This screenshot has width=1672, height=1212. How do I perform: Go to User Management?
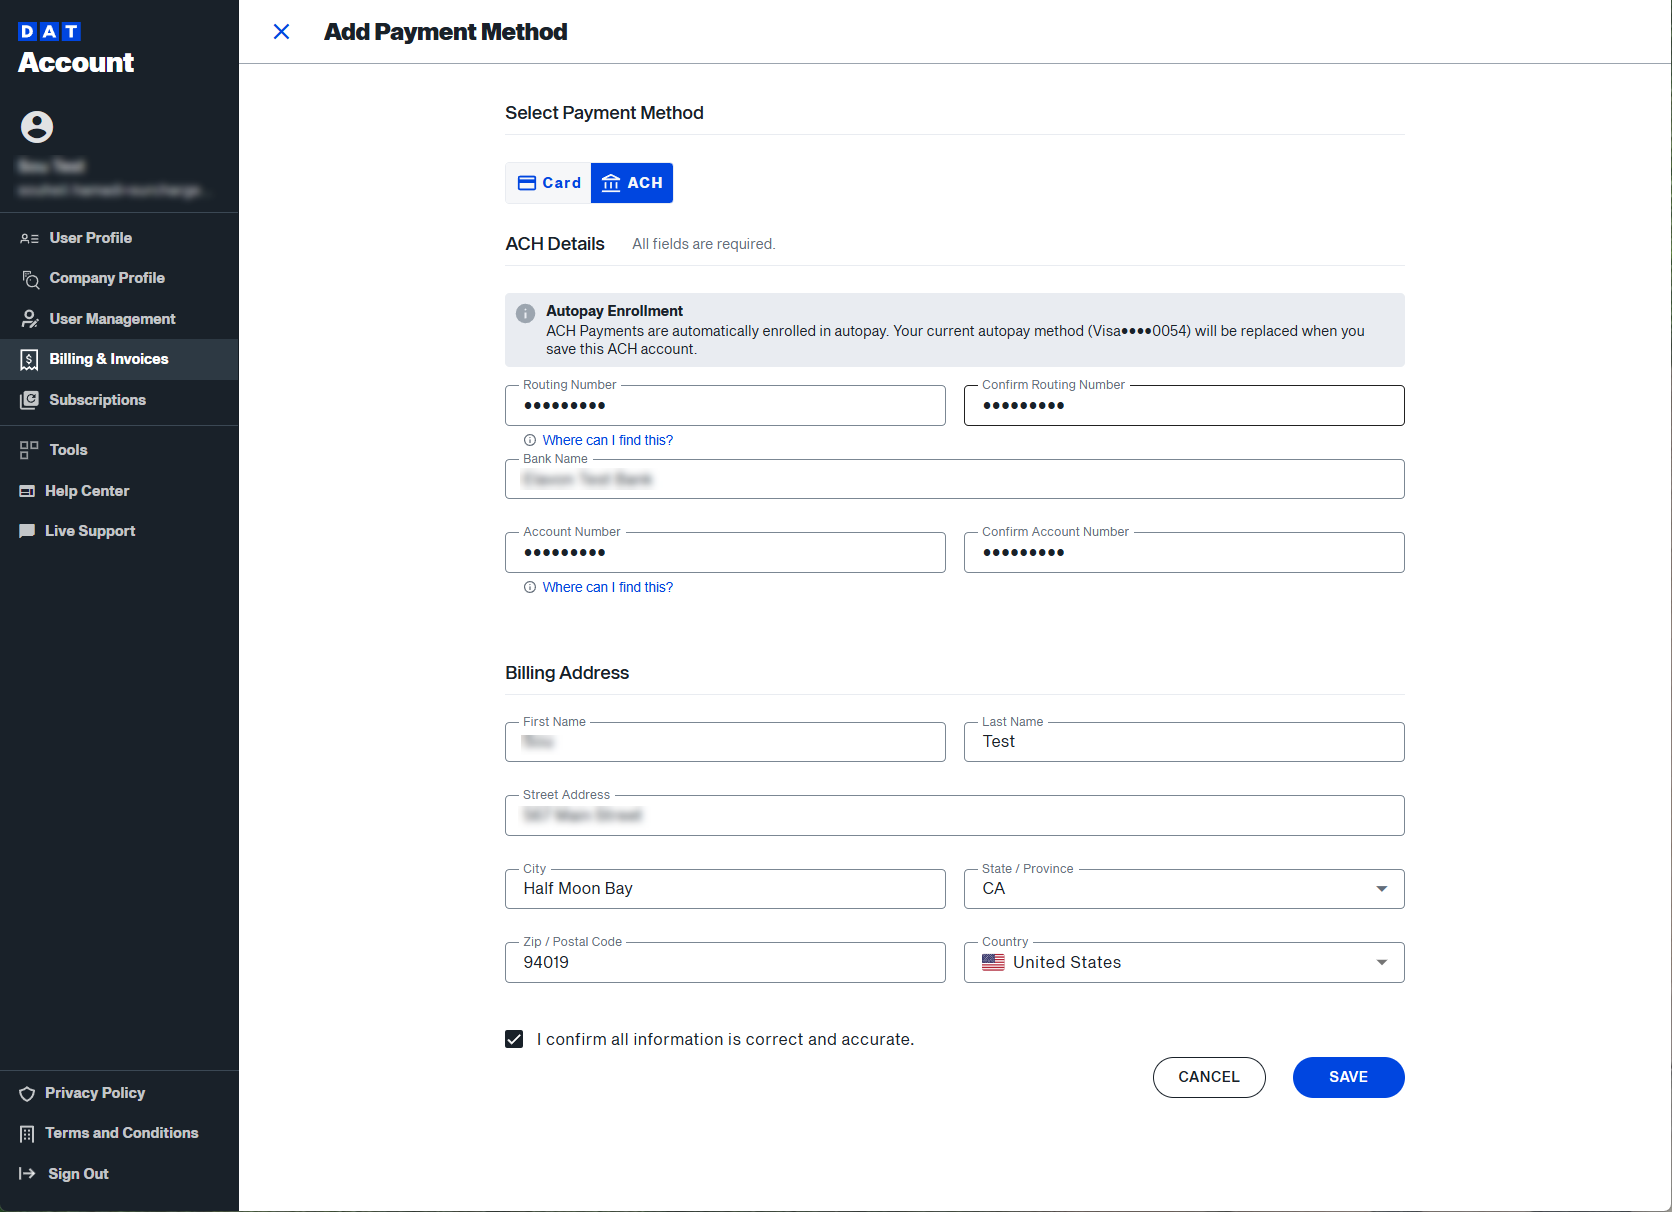tap(119, 319)
